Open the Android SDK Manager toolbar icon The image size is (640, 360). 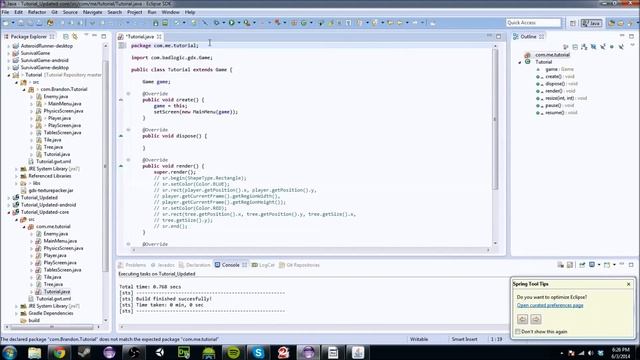pyautogui.click(x=156, y=23)
